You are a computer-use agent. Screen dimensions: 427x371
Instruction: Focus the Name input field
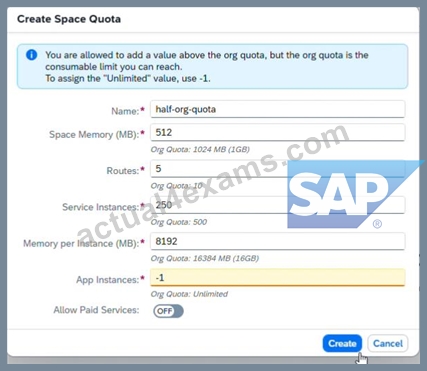click(278, 109)
